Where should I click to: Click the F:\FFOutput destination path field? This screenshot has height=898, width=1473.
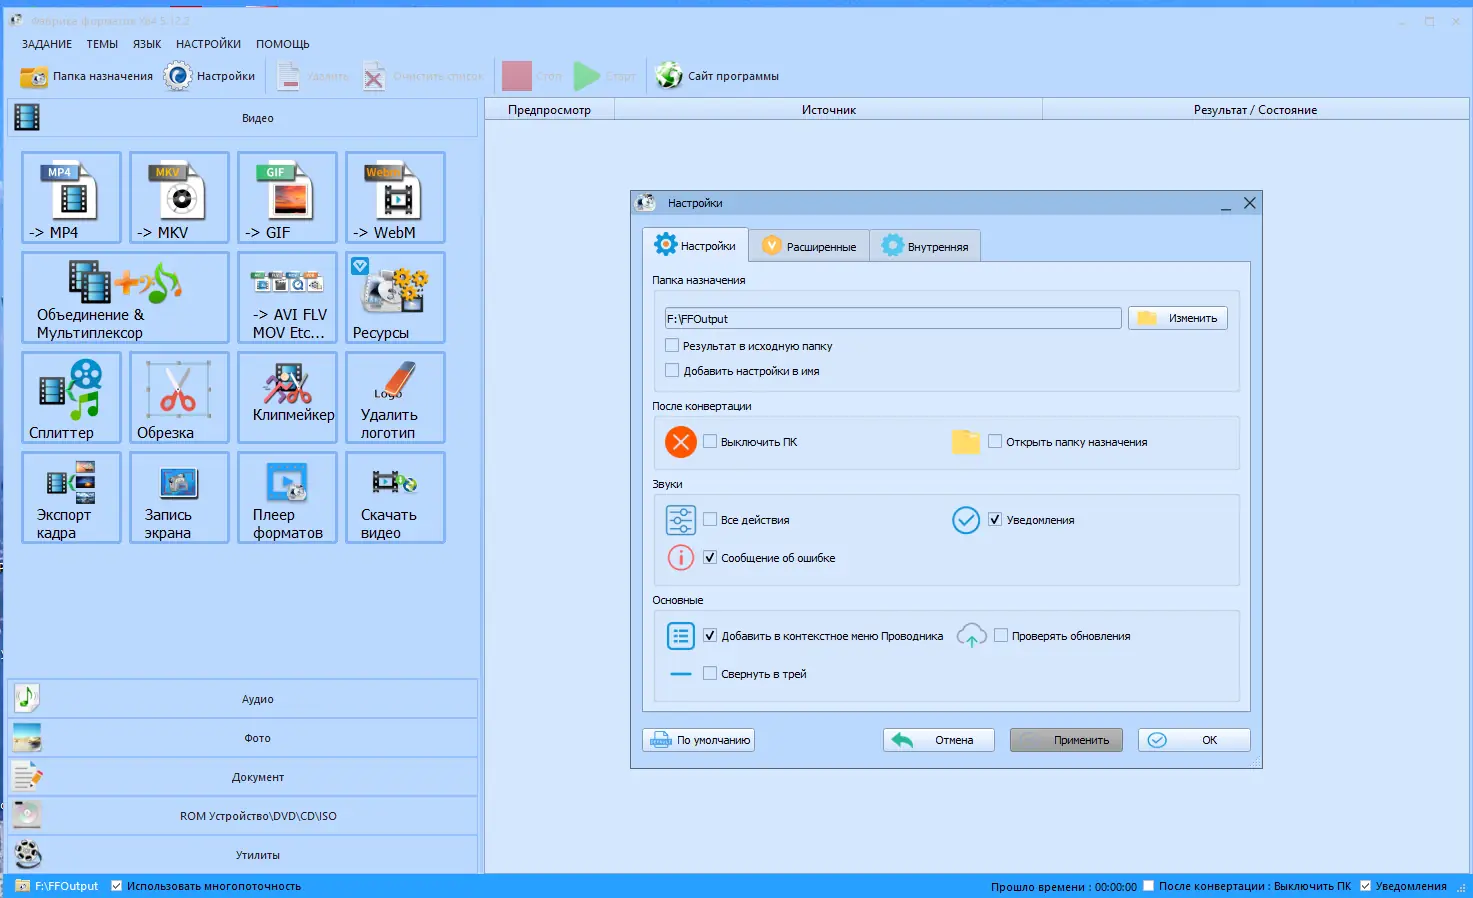(893, 319)
